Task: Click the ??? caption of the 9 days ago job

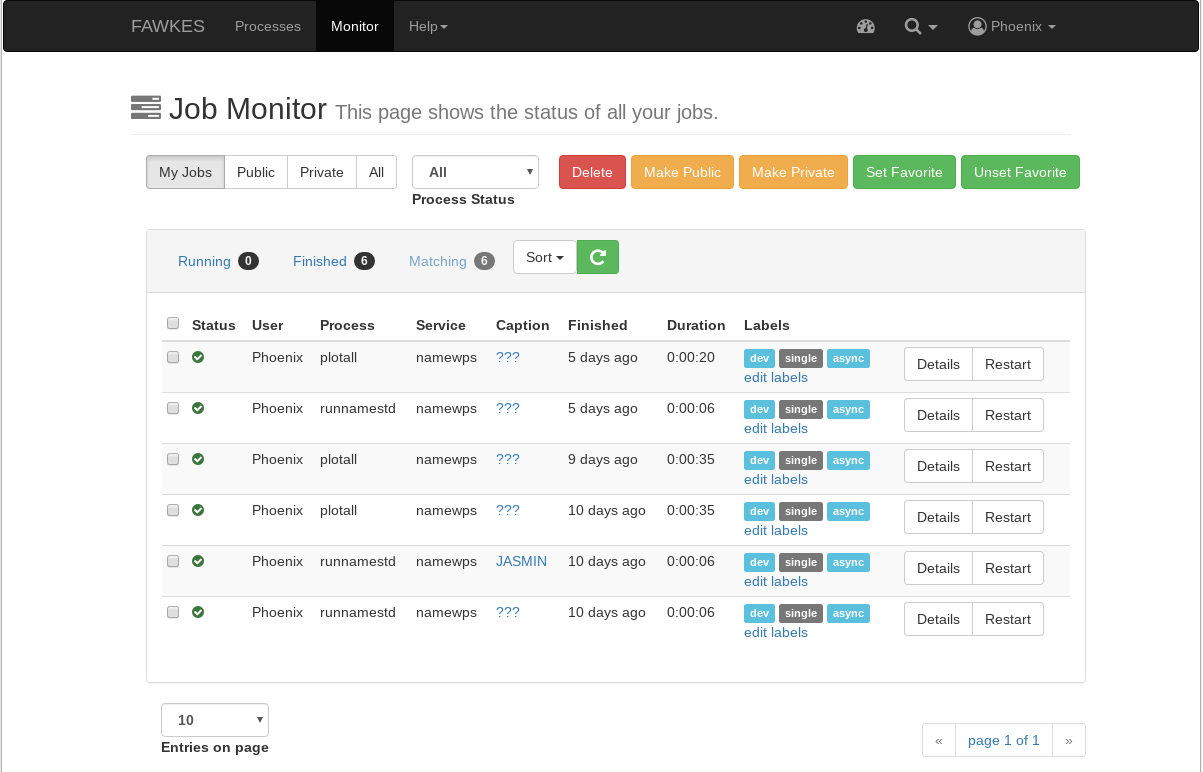Action: (x=508, y=459)
